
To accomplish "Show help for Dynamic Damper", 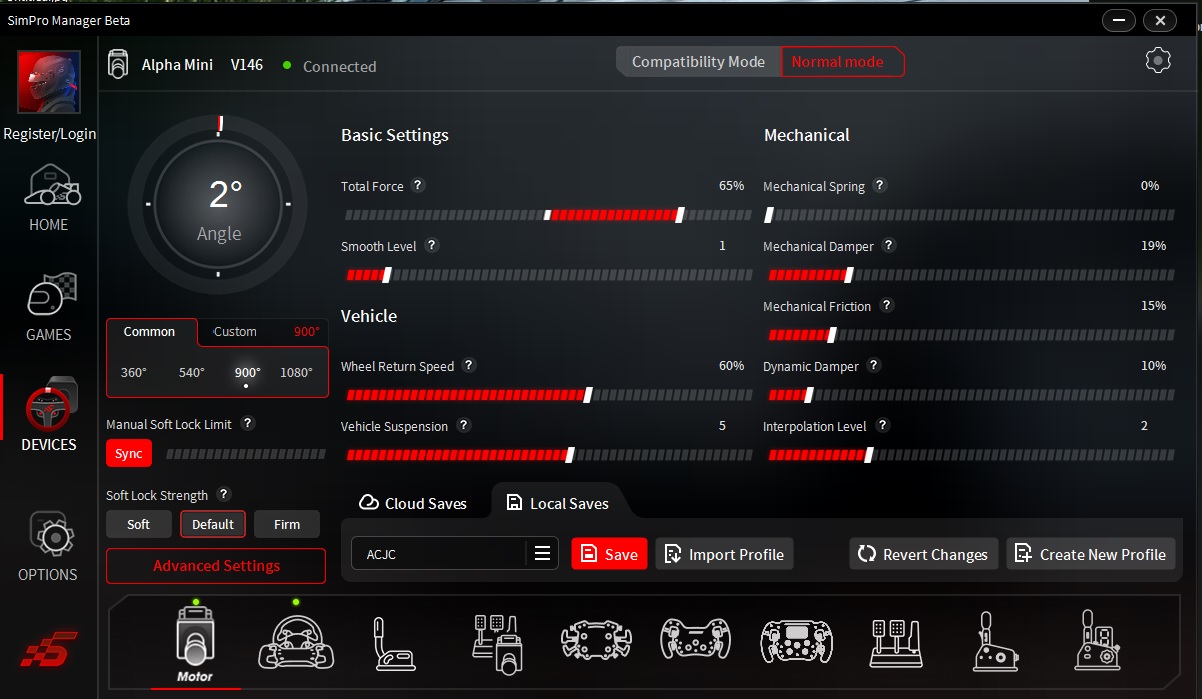I will coord(874,365).
